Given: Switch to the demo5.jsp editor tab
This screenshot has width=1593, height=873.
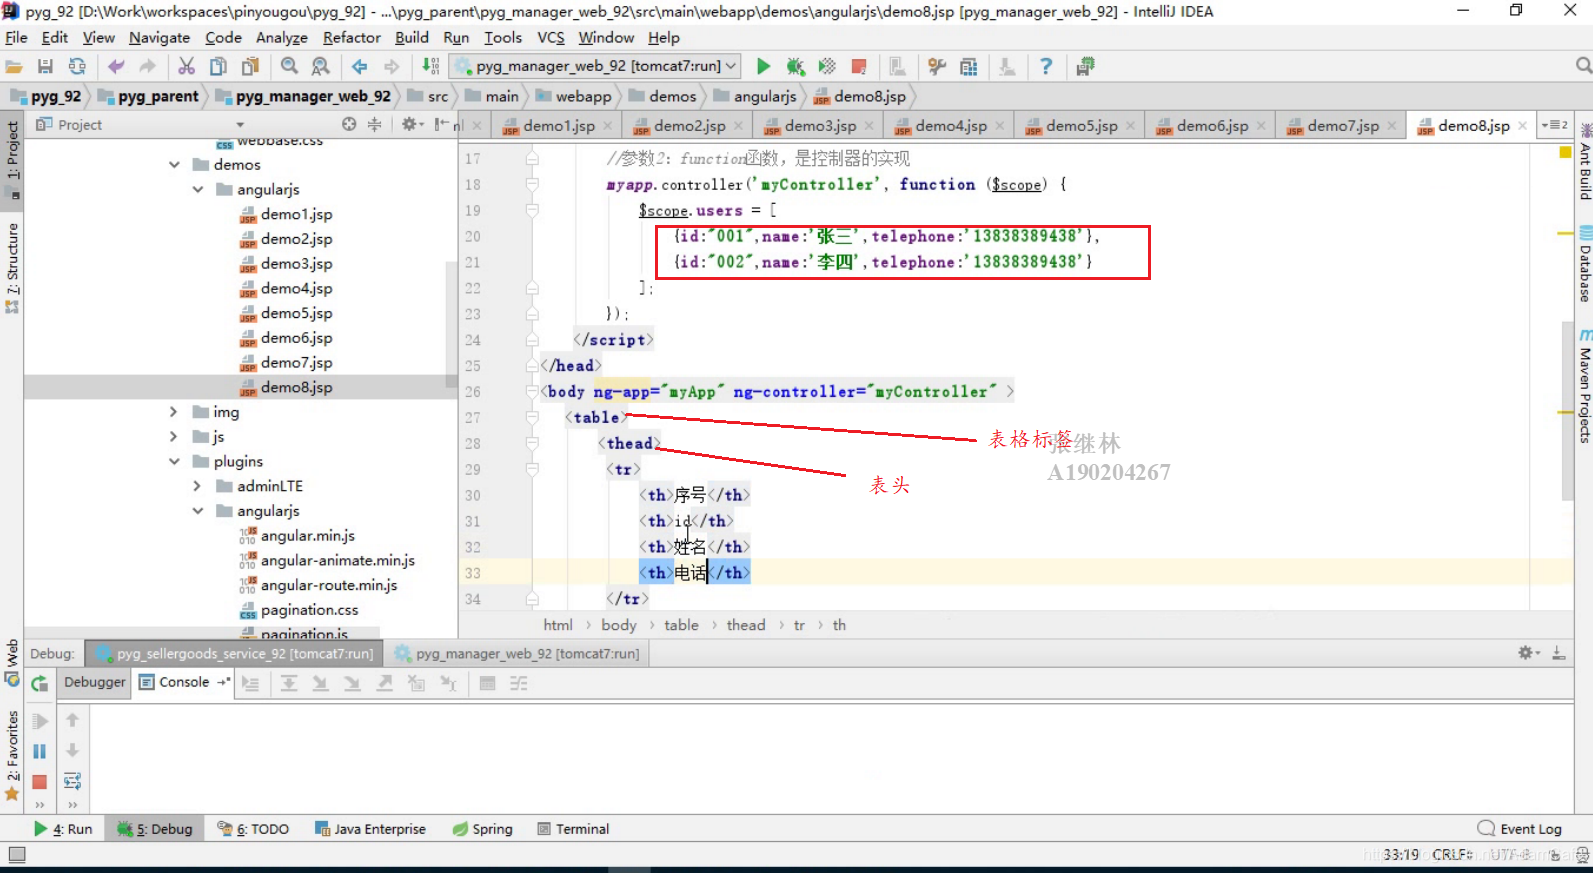Looking at the screenshot, I should tap(1081, 125).
